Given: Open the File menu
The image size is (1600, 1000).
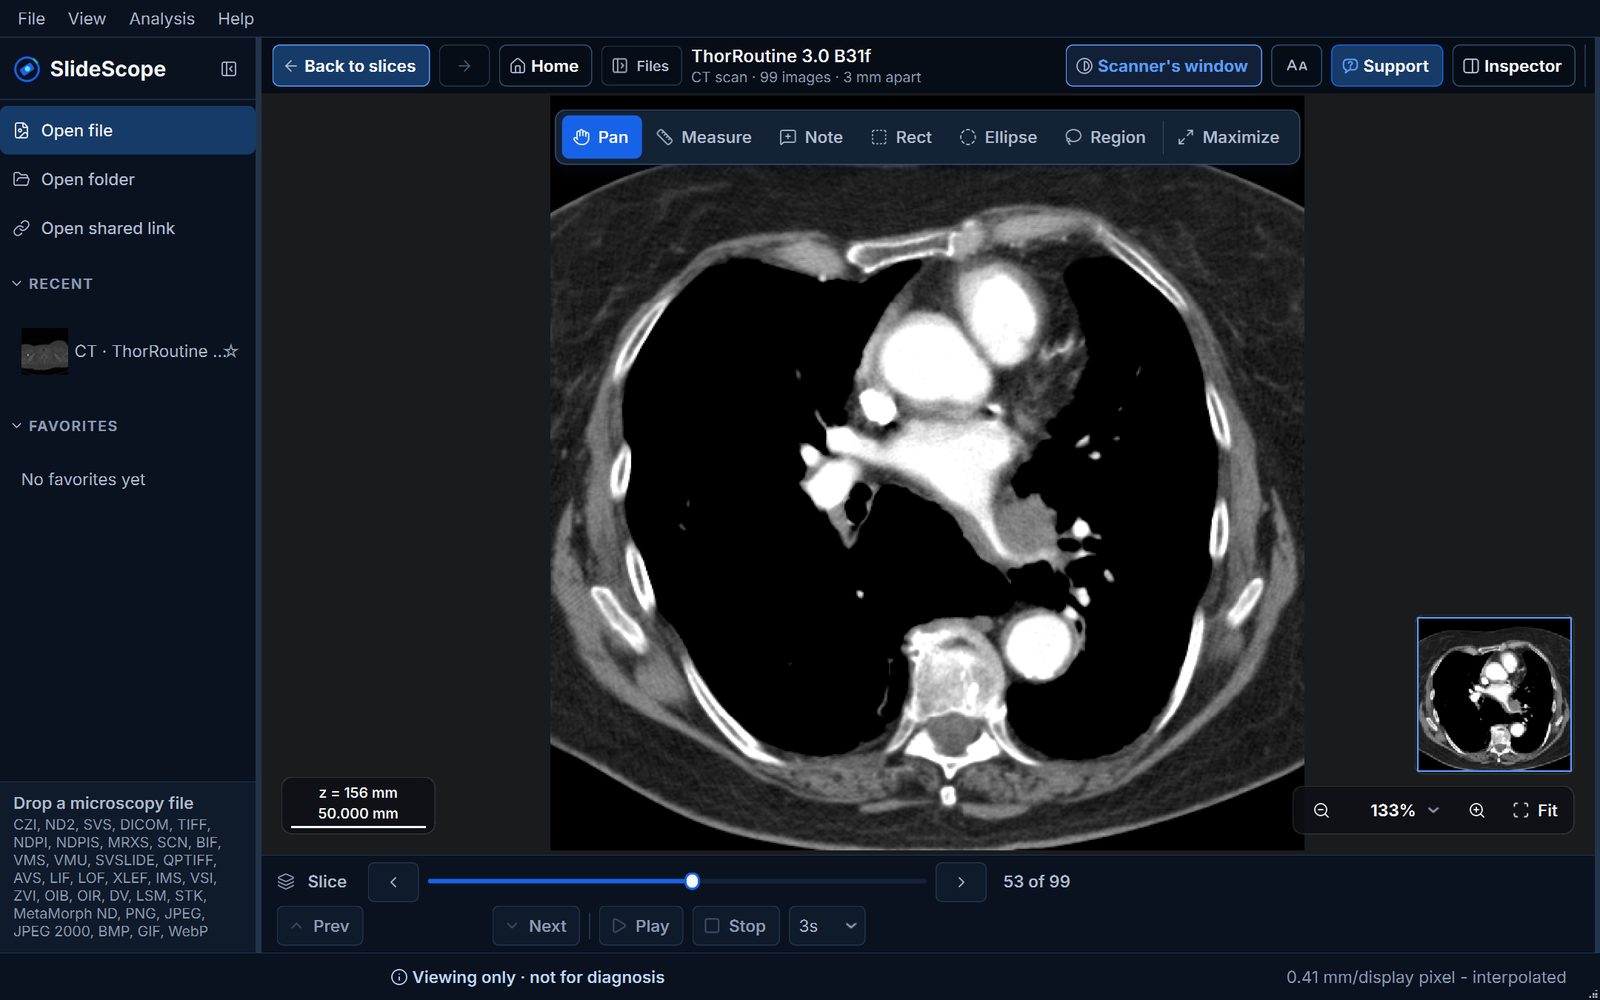Looking at the screenshot, I should [31, 19].
